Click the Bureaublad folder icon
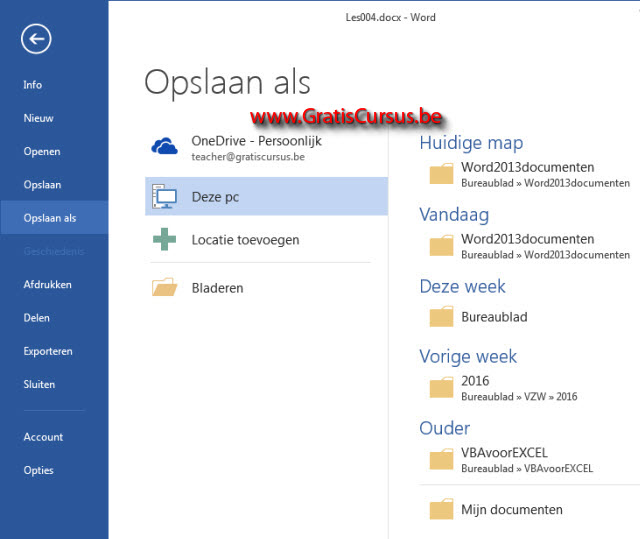 click(441, 317)
